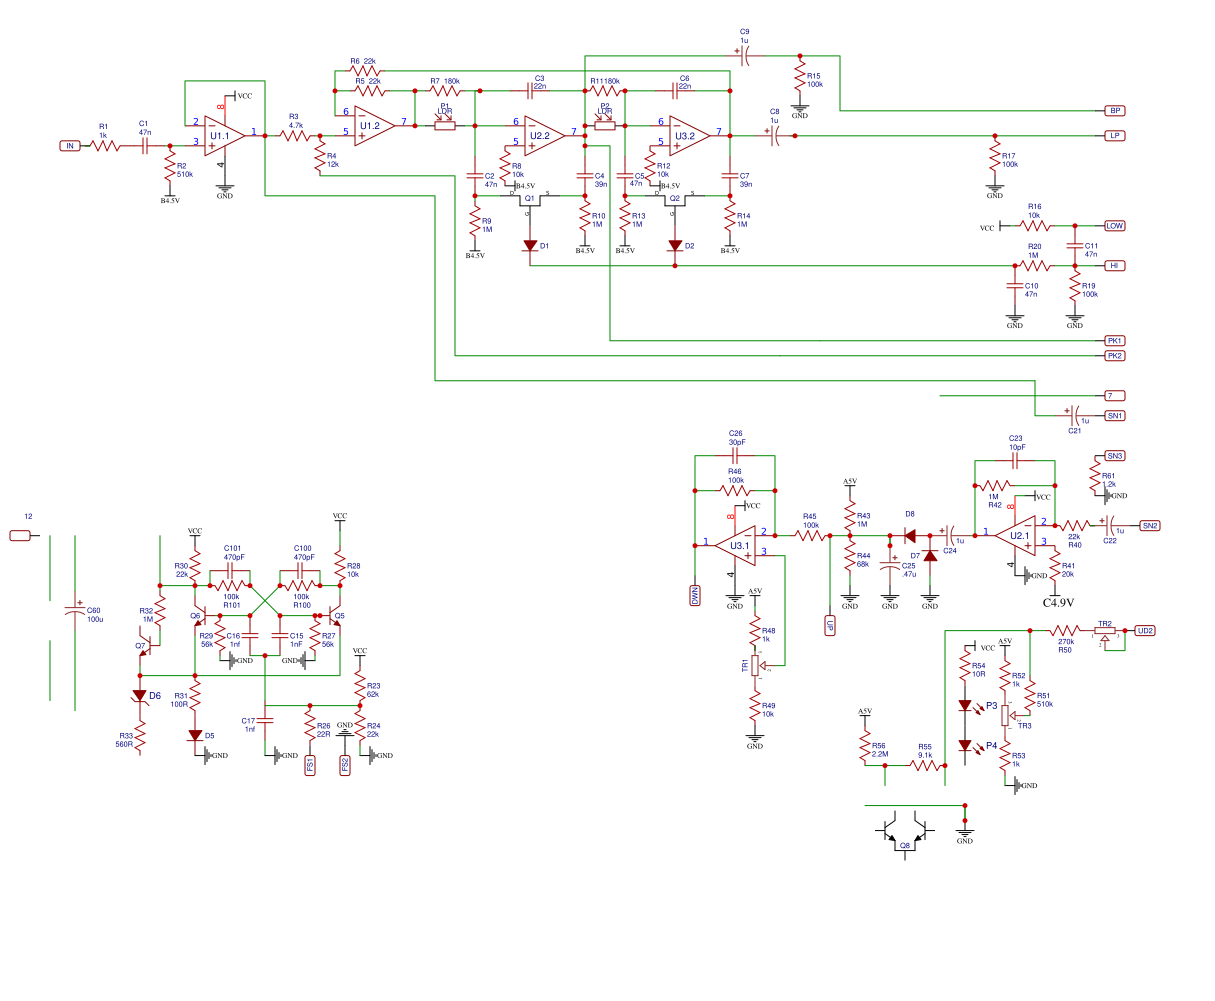This screenshot has width=1215, height=1001.
Task: Click op-amp U3.1 symbol
Action: pyautogui.click(x=737, y=544)
